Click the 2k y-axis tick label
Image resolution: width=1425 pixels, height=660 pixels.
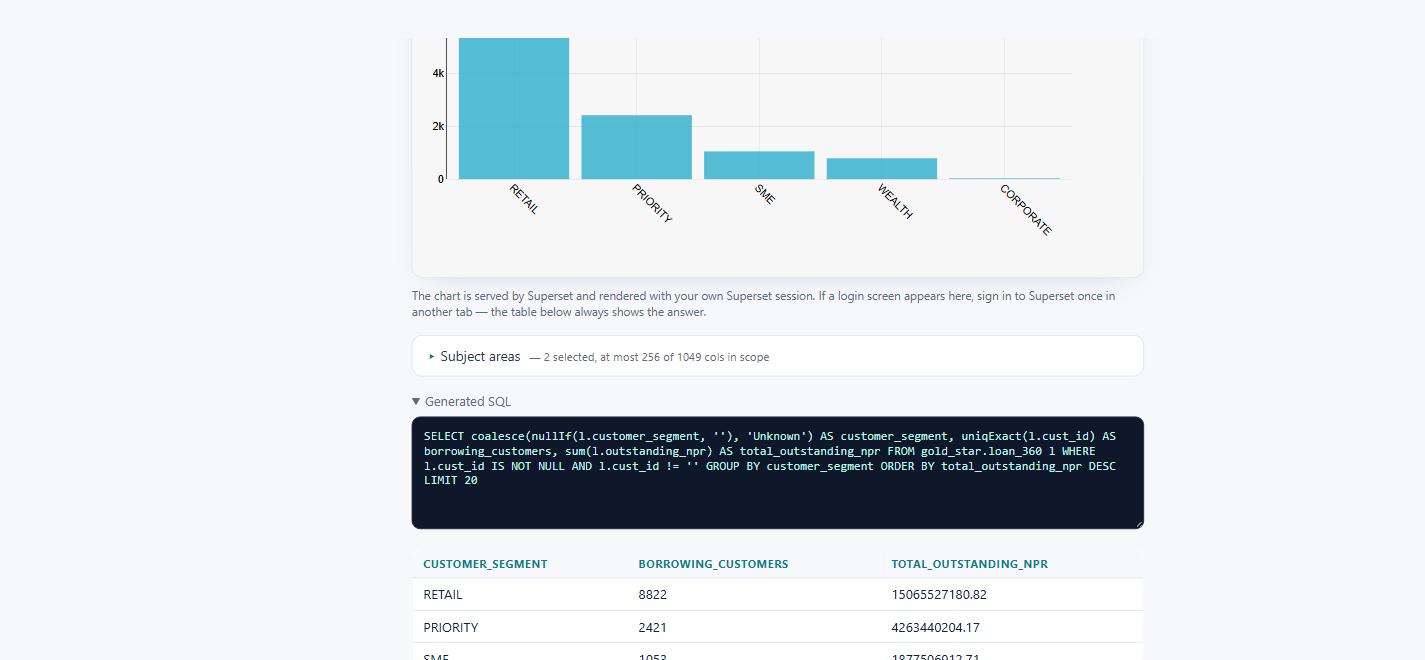[x=438, y=127]
